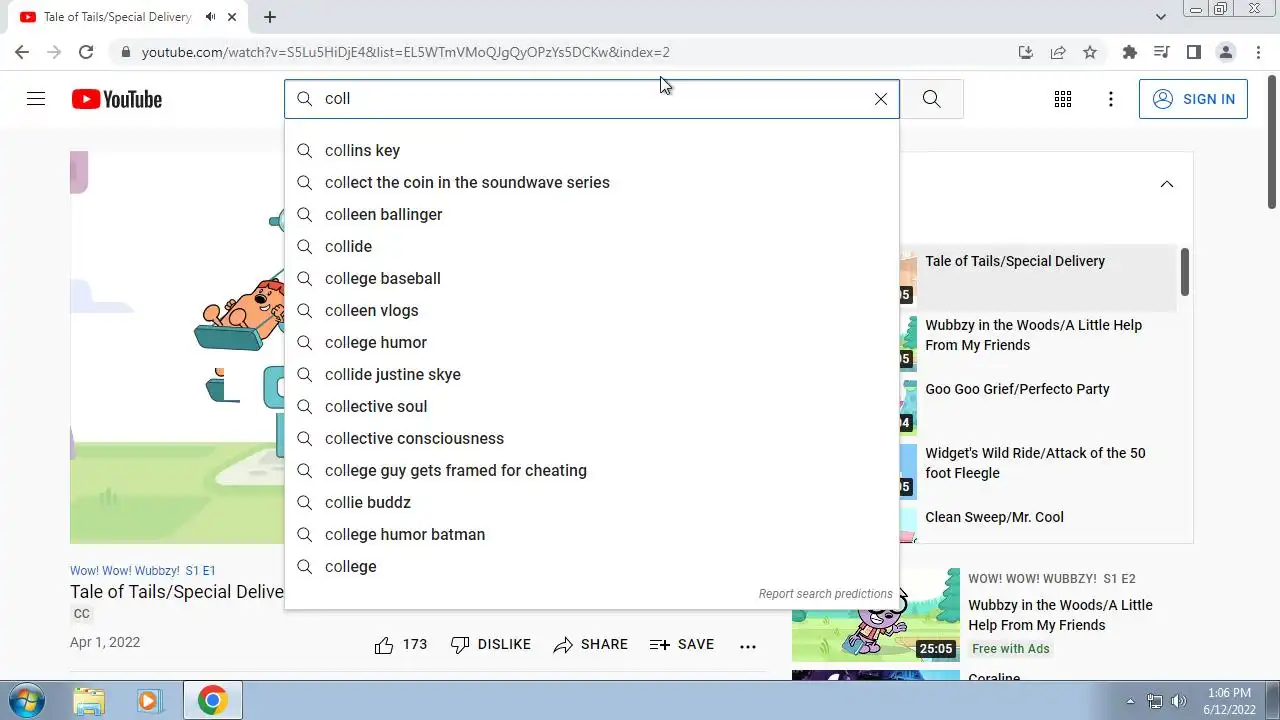Open recommended 'Wubbzy in the Woods/A Little Help' title
Screen dimensions: 1280x720
click(1060, 615)
